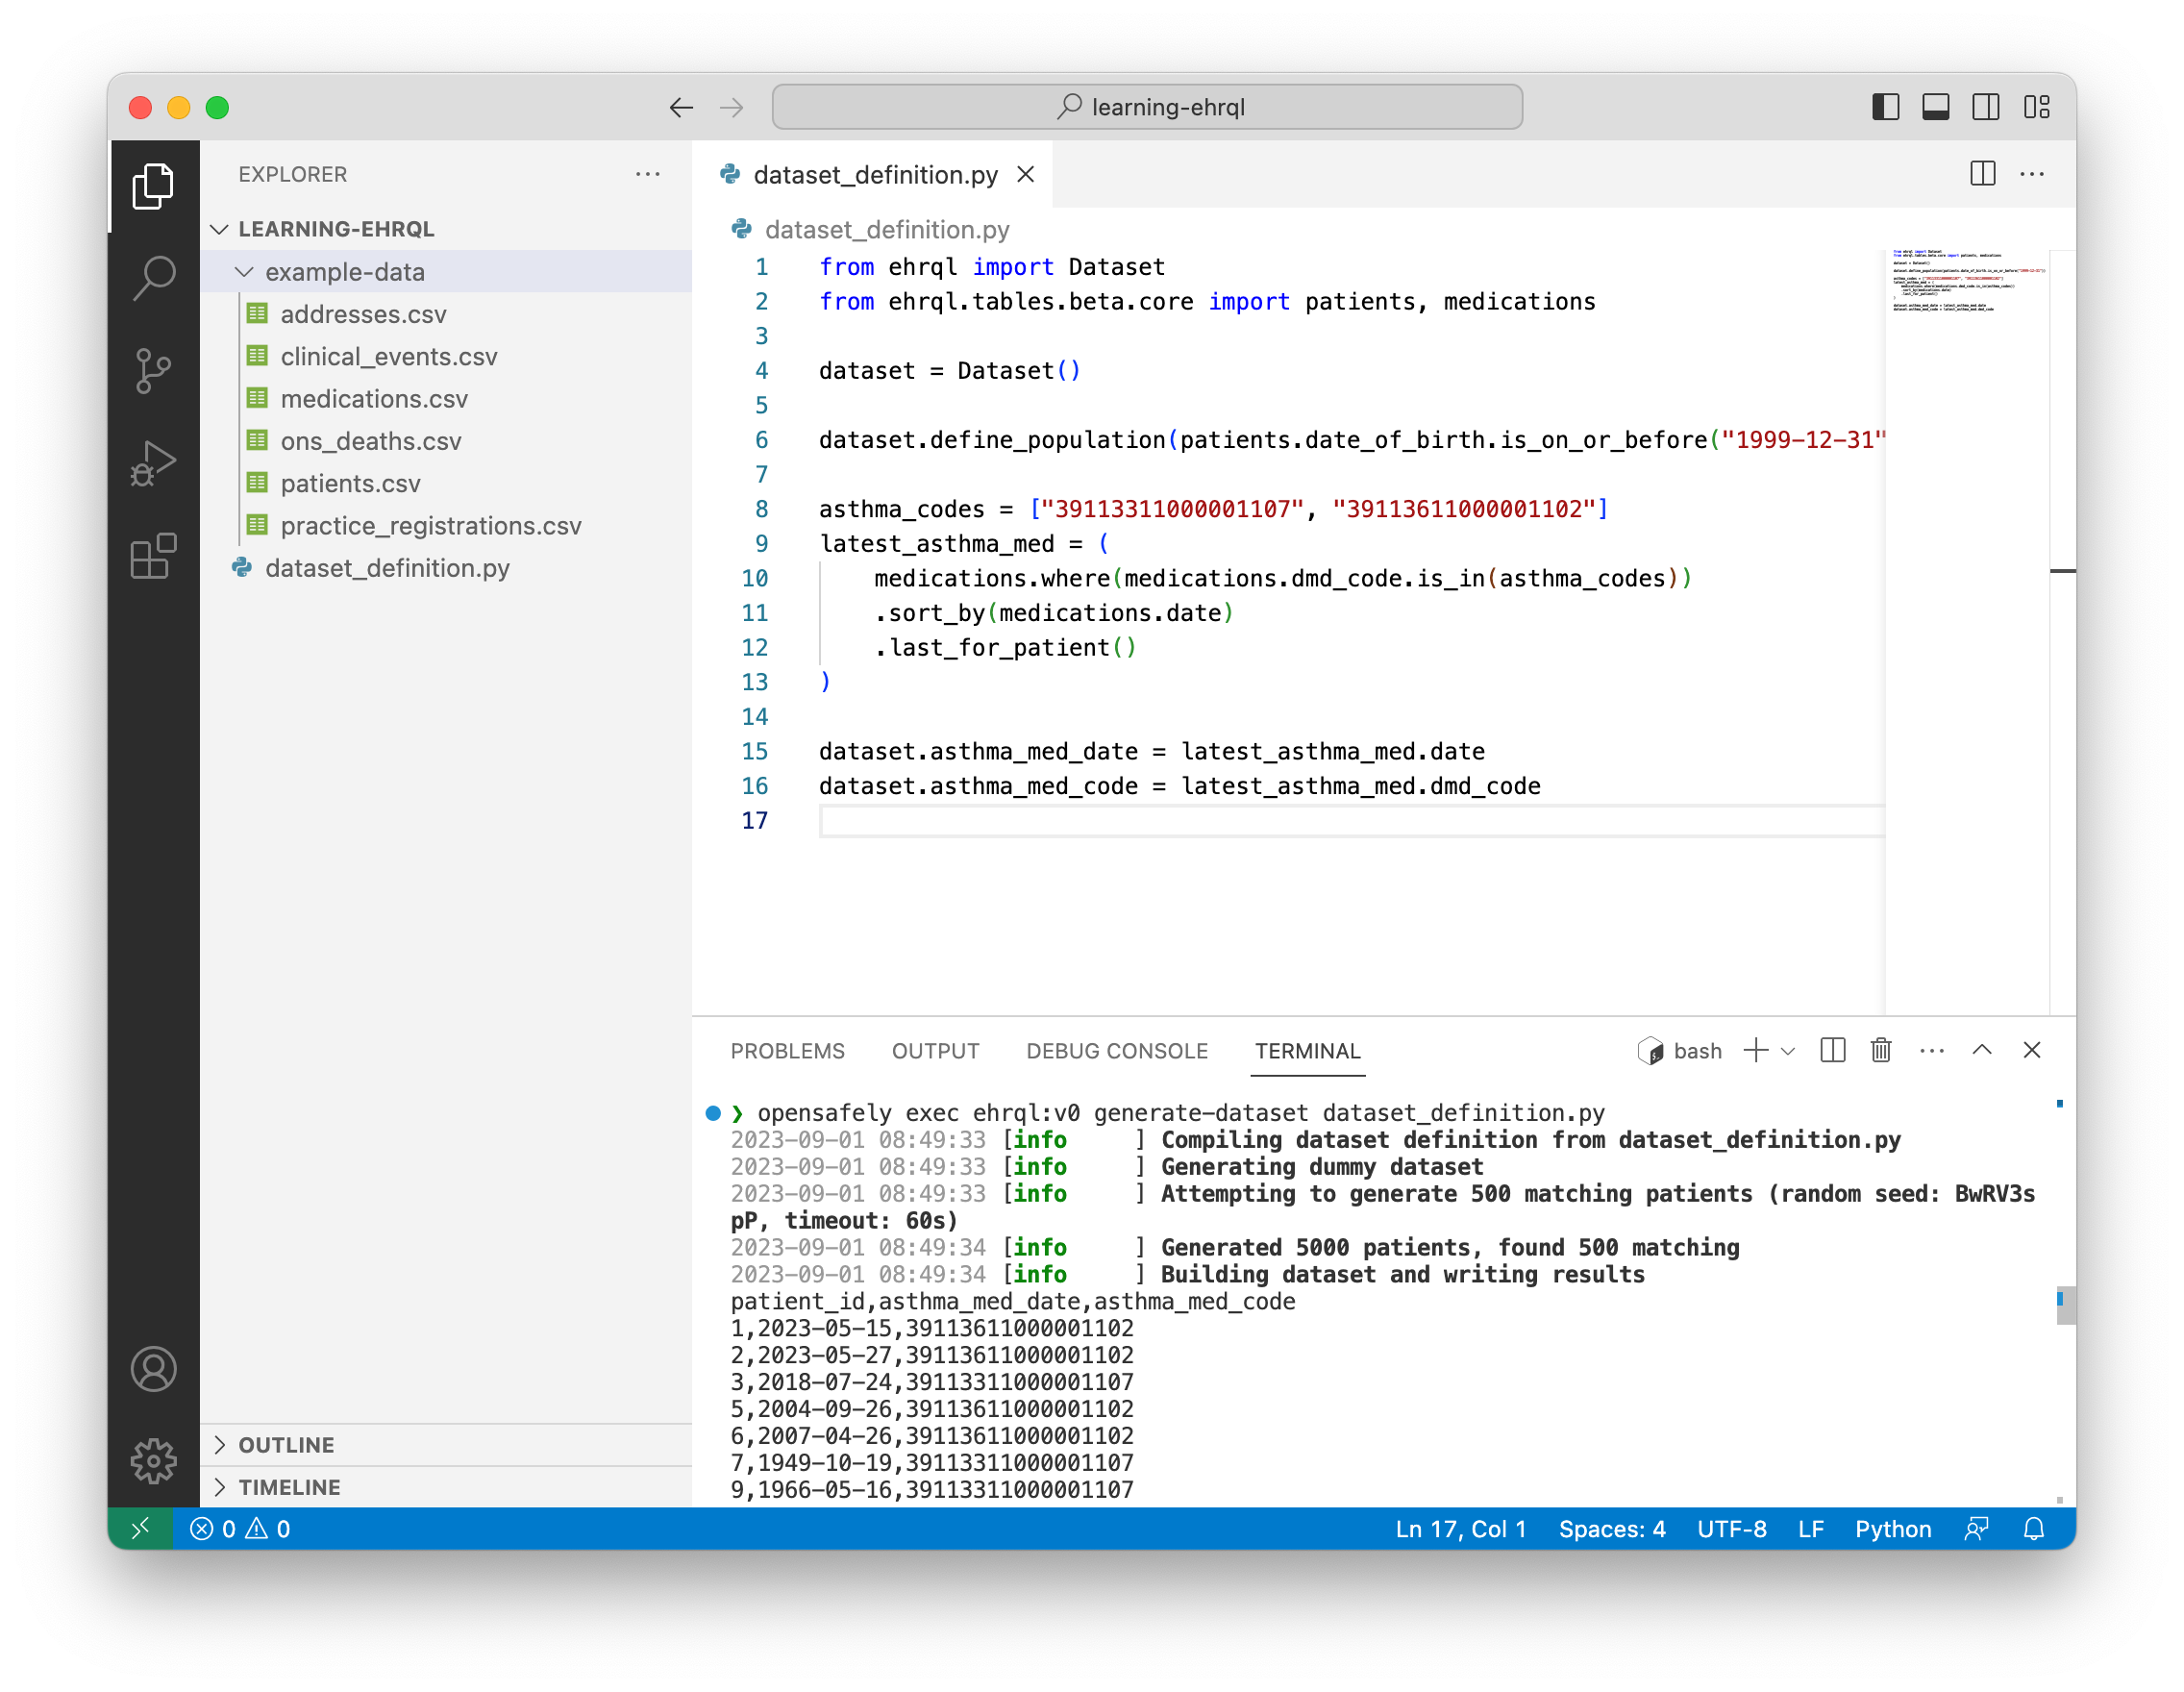
Task: Toggle the secondary side bar visibility
Action: click(x=1985, y=107)
